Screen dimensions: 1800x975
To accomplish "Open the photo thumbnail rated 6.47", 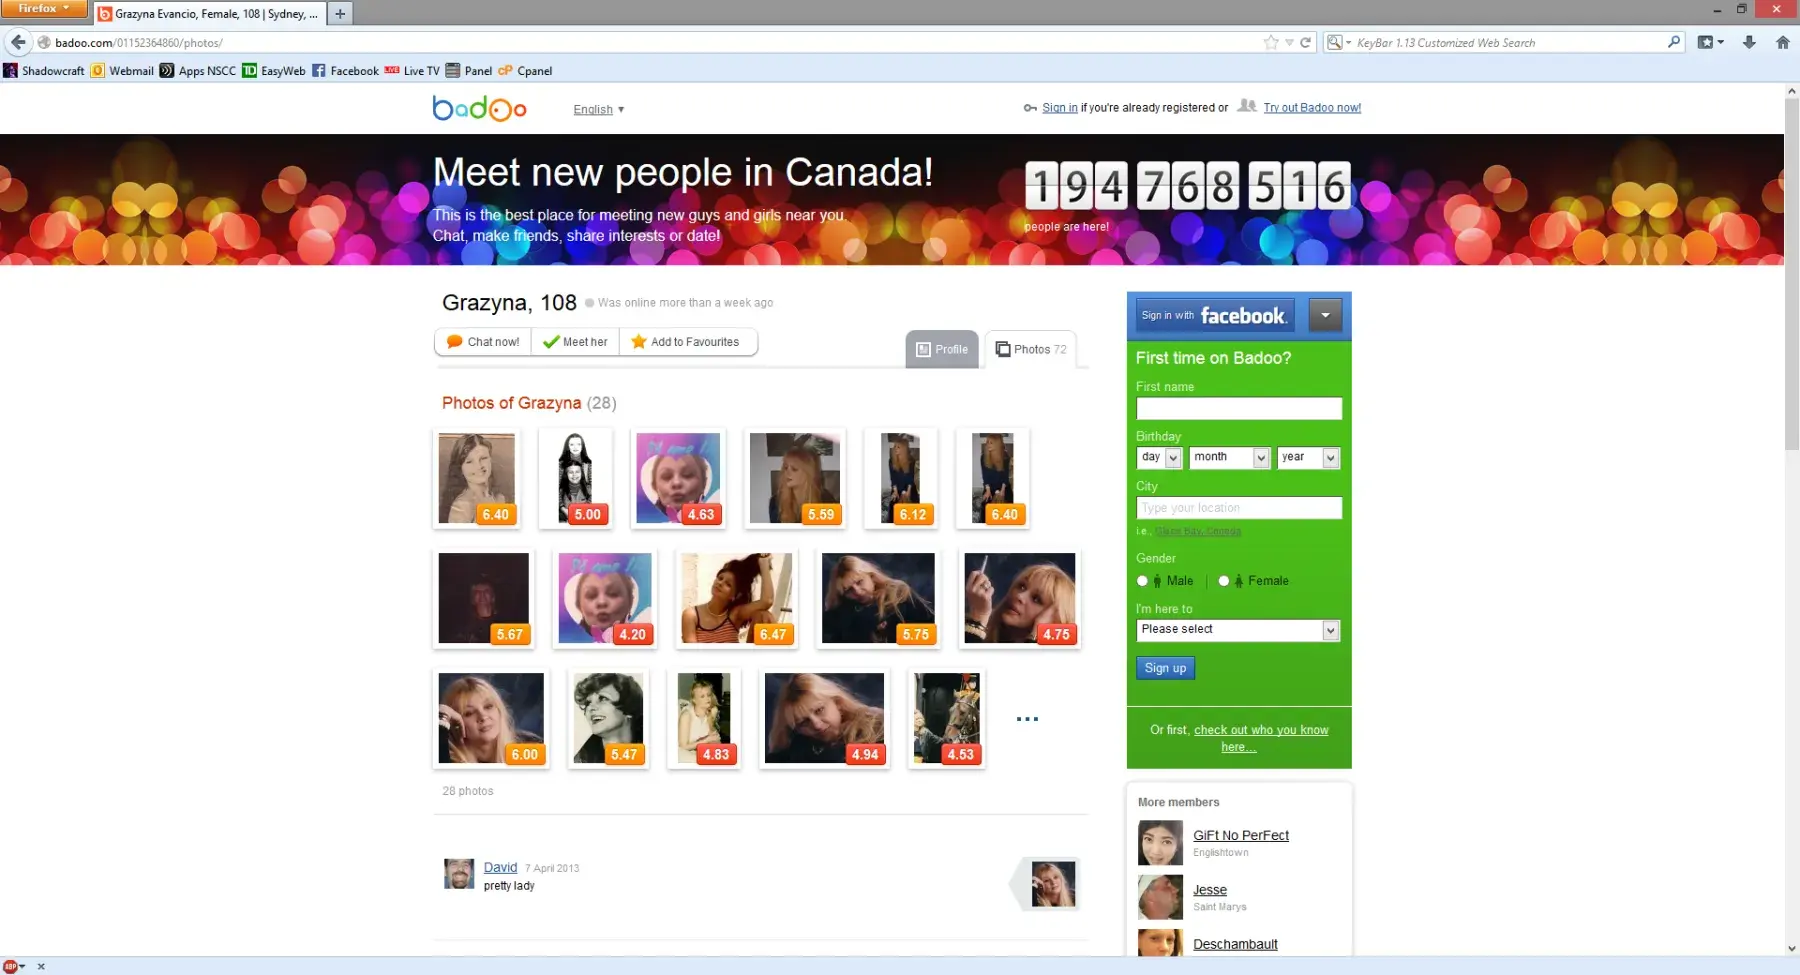I will 737,598.
